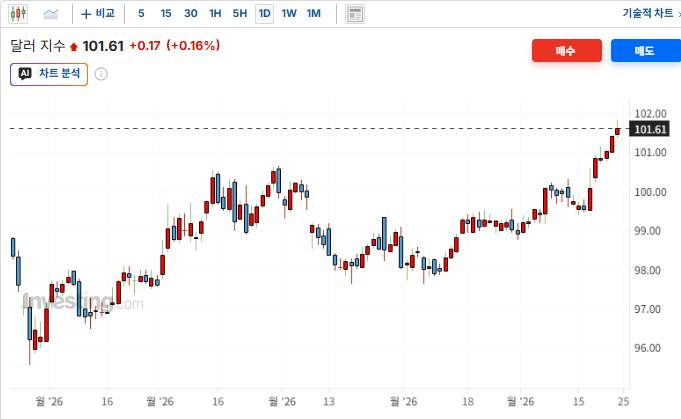Click the 102.00 price axis label
681x419 pixels.
pos(650,114)
